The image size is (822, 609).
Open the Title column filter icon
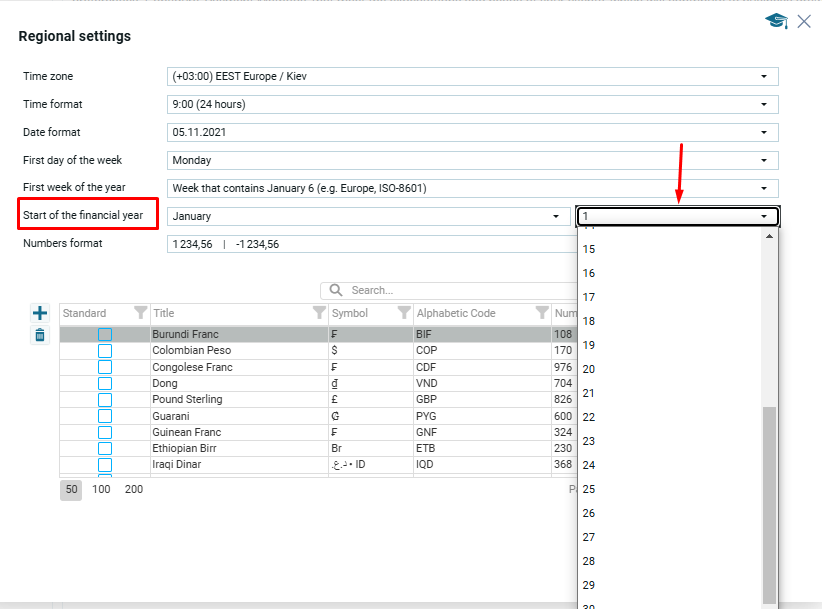320,313
